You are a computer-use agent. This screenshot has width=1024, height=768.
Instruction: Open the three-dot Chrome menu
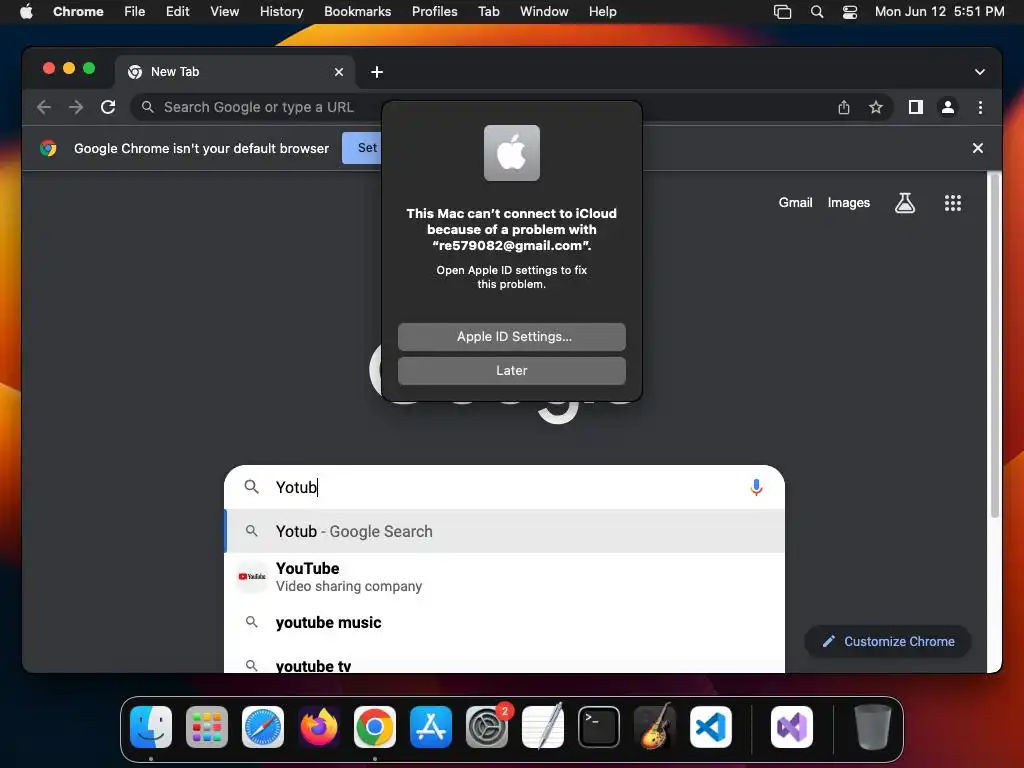click(x=980, y=107)
